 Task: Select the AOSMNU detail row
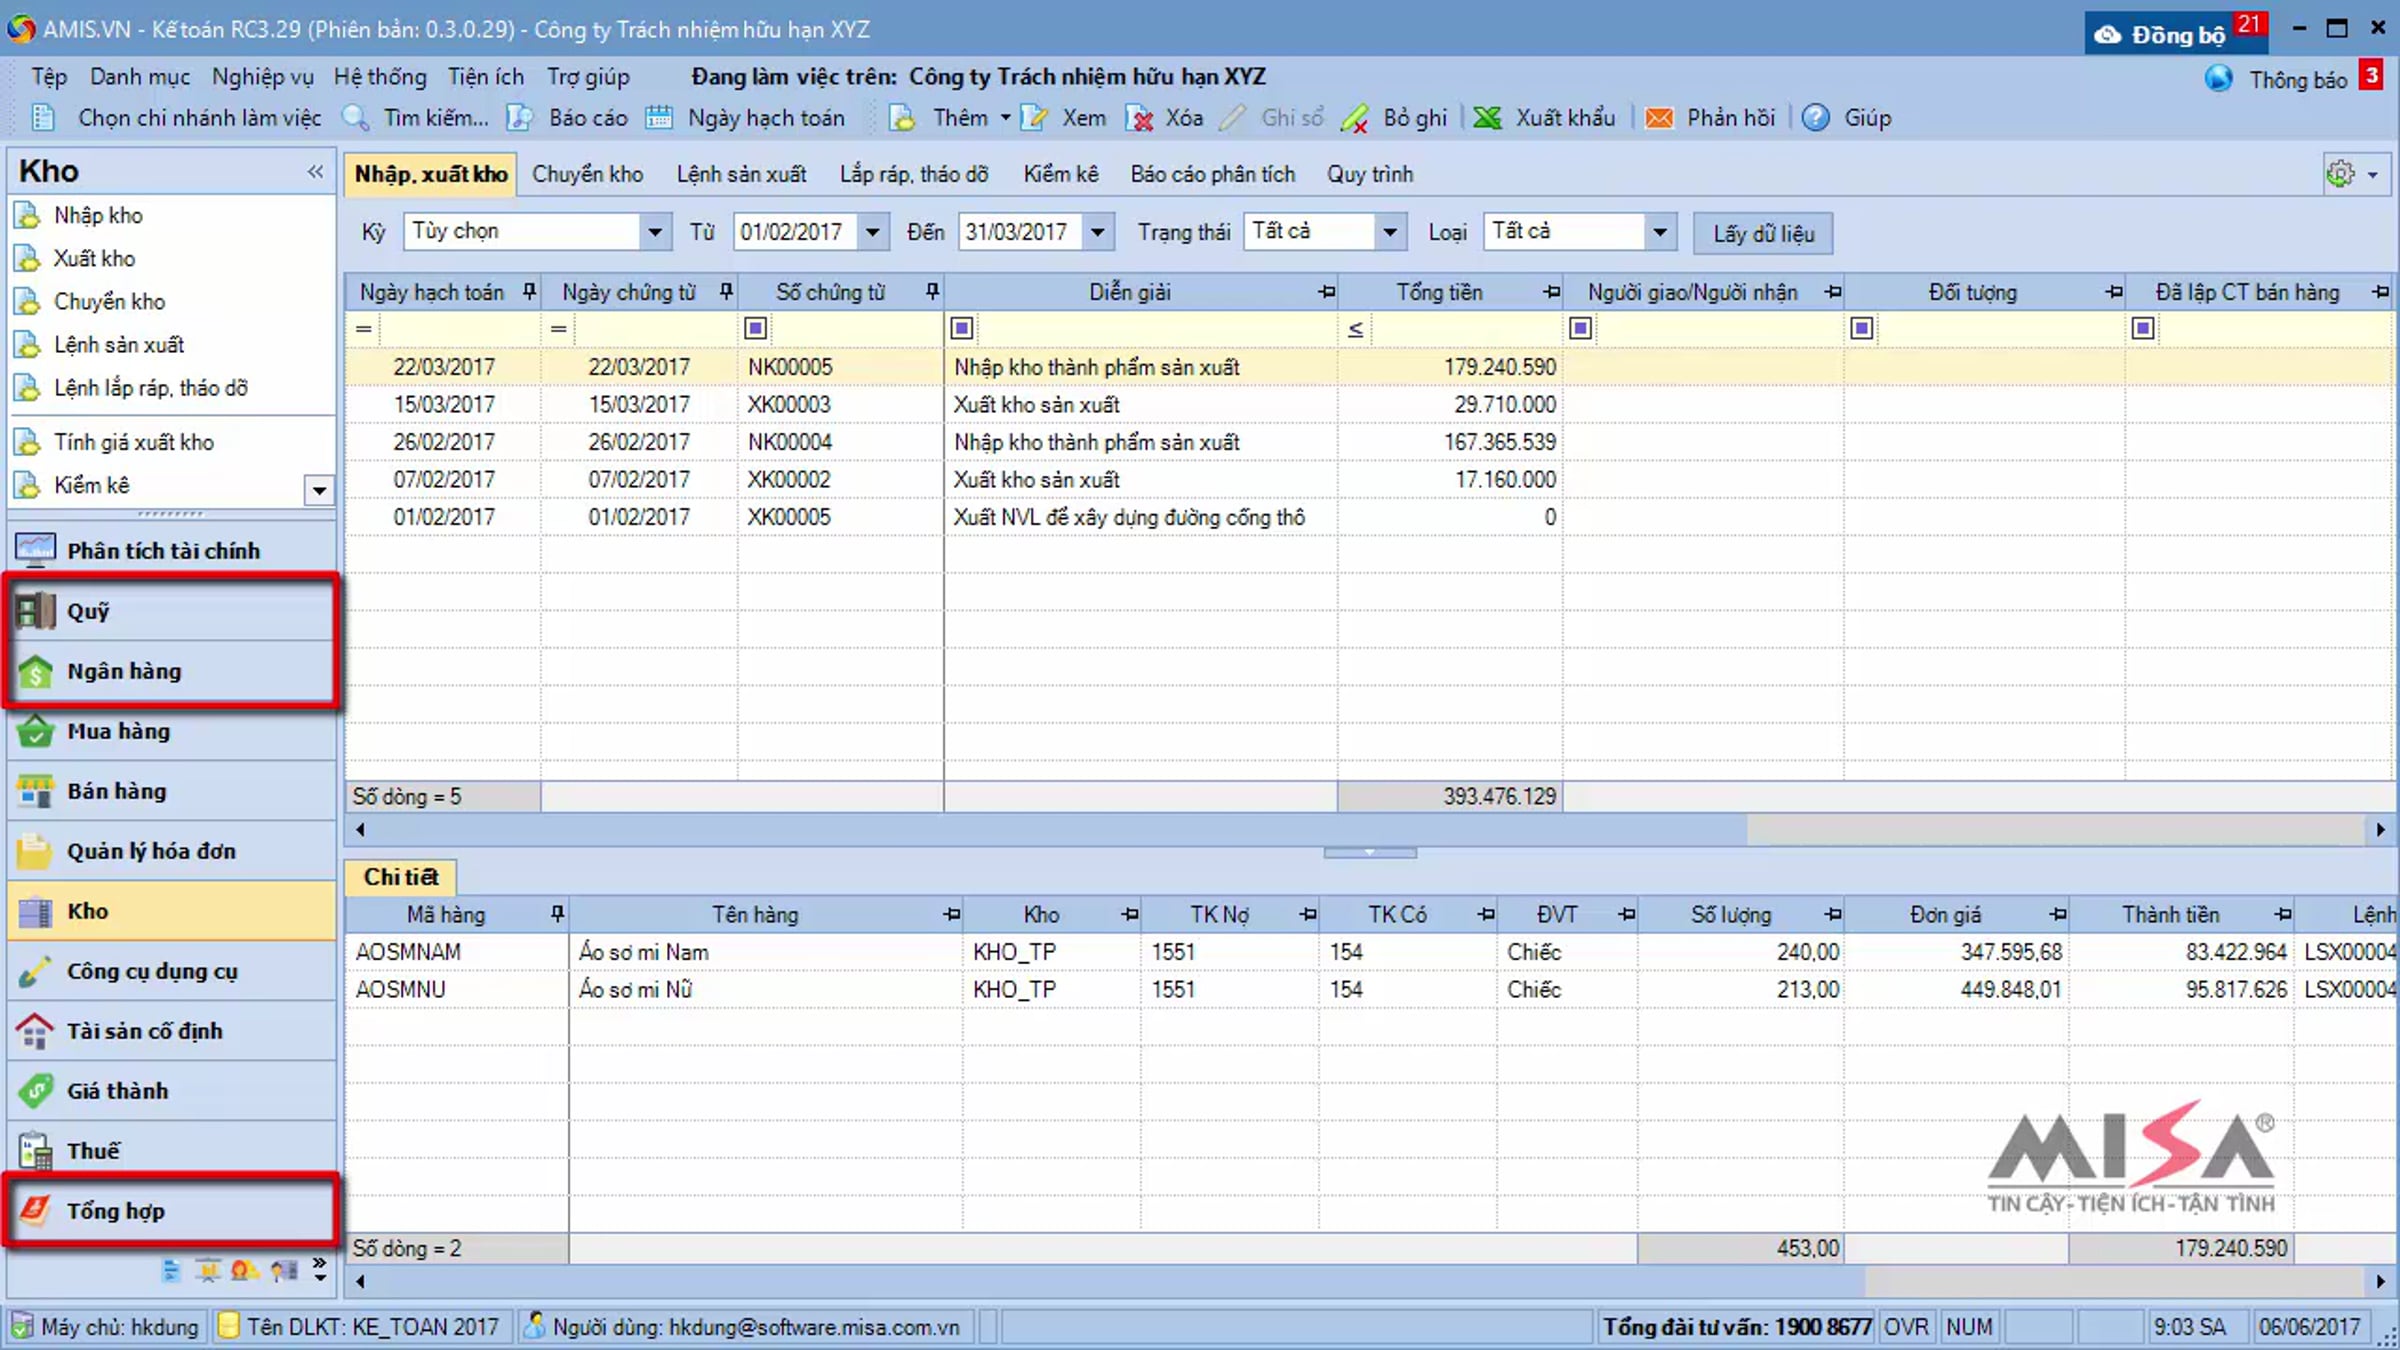(x=1370, y=989)
